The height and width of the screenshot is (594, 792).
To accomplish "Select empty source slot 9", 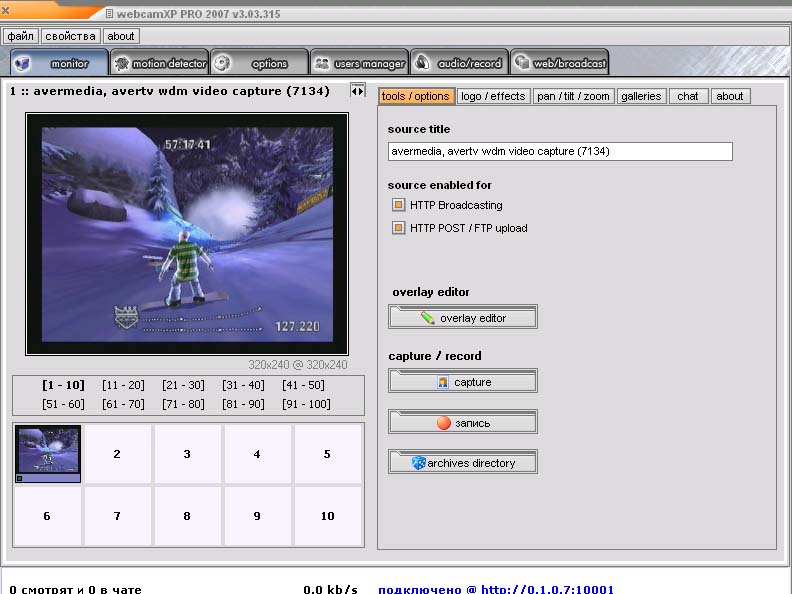I will (257, 516).
